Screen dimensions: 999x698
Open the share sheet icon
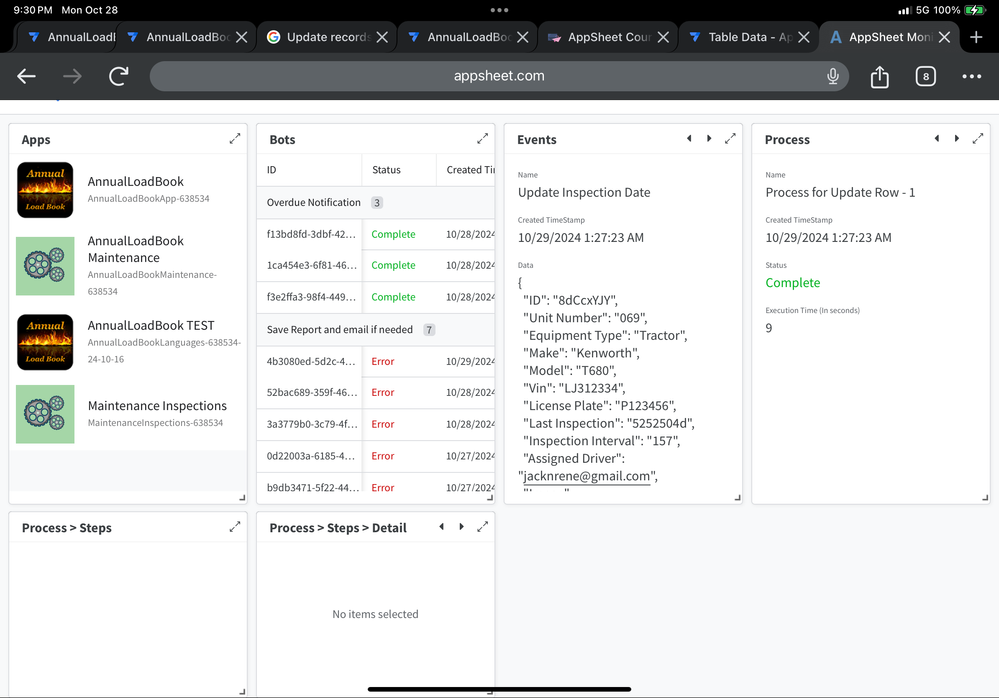(x=879, y=76)
